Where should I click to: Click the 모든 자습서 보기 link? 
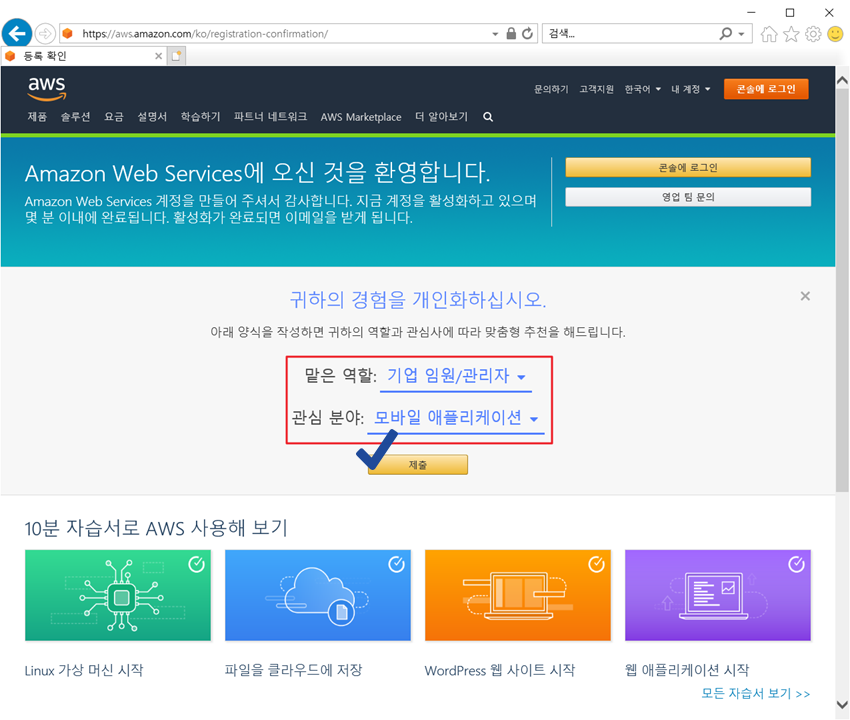[x=756, y=693]
